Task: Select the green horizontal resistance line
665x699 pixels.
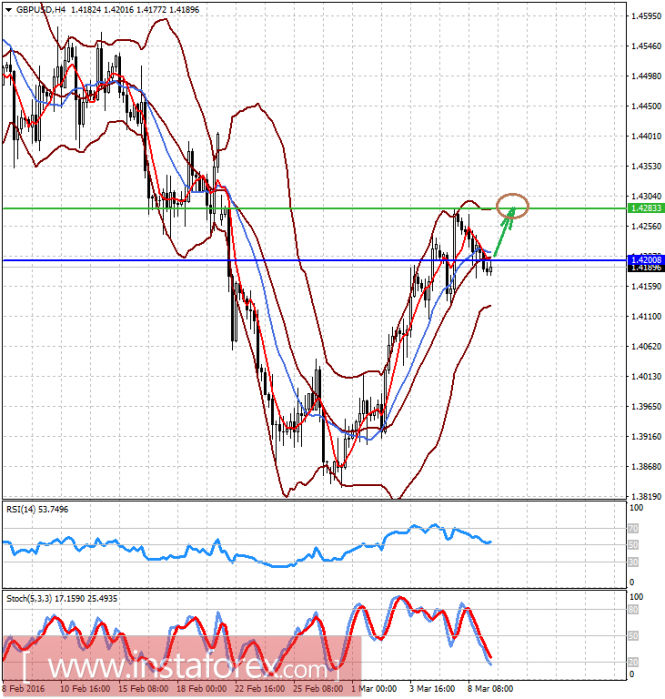Action: tap(314, 208)
